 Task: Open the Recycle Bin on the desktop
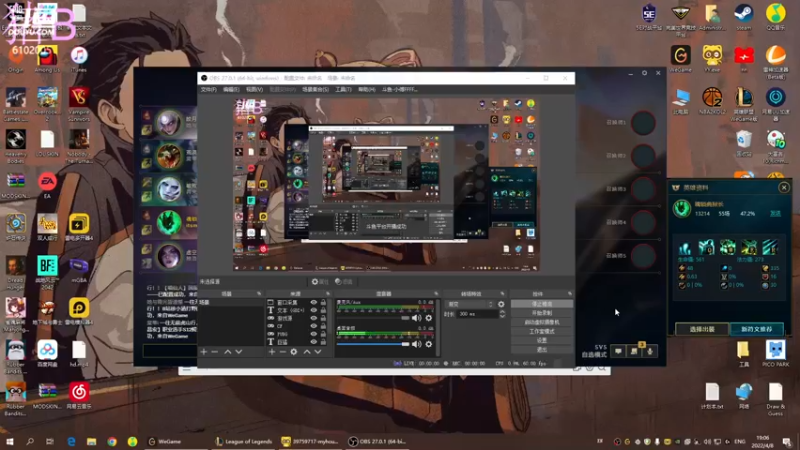point(744,144)
